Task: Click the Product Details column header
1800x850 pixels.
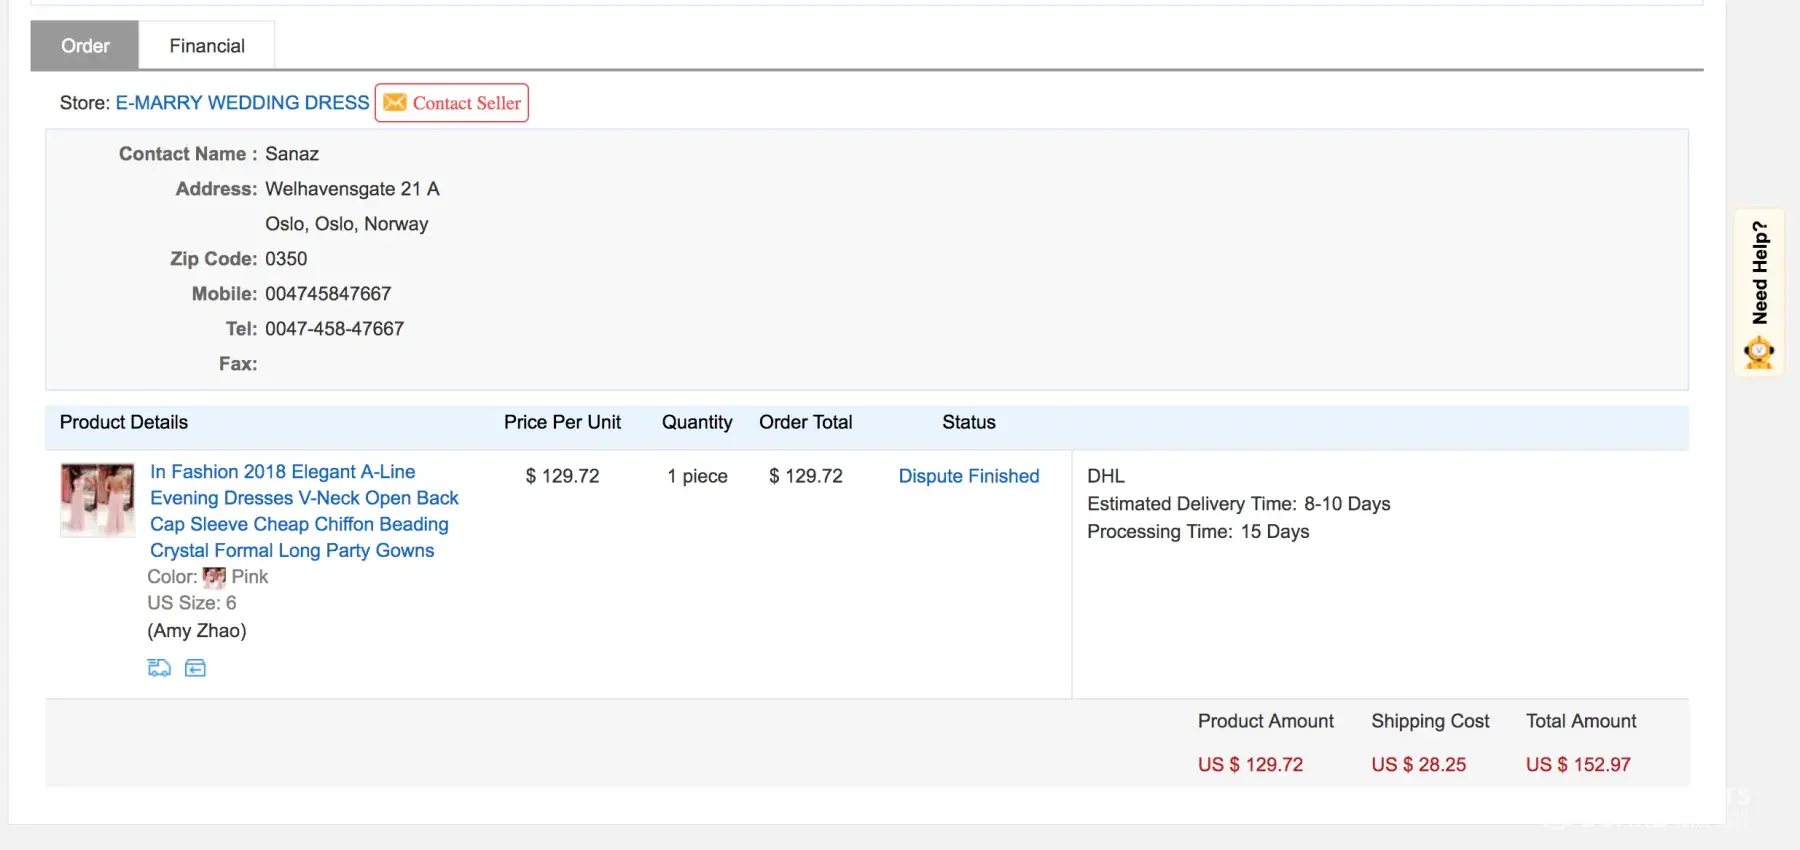Action: click(124, 422)
